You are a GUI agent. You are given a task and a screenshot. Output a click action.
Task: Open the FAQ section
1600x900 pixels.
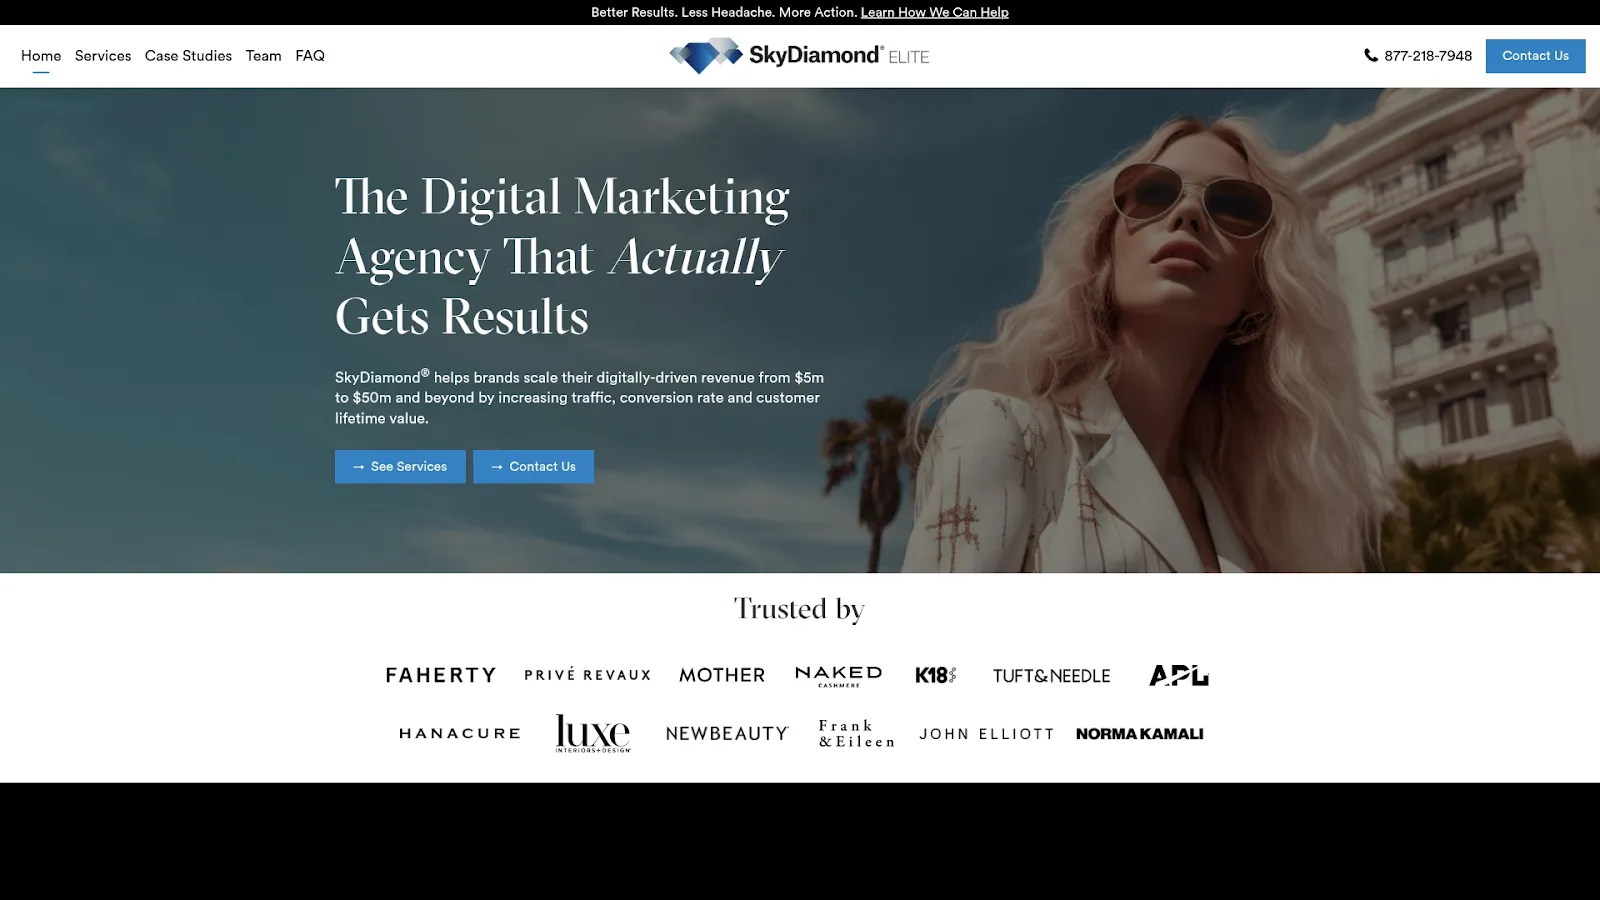point(310,56)
